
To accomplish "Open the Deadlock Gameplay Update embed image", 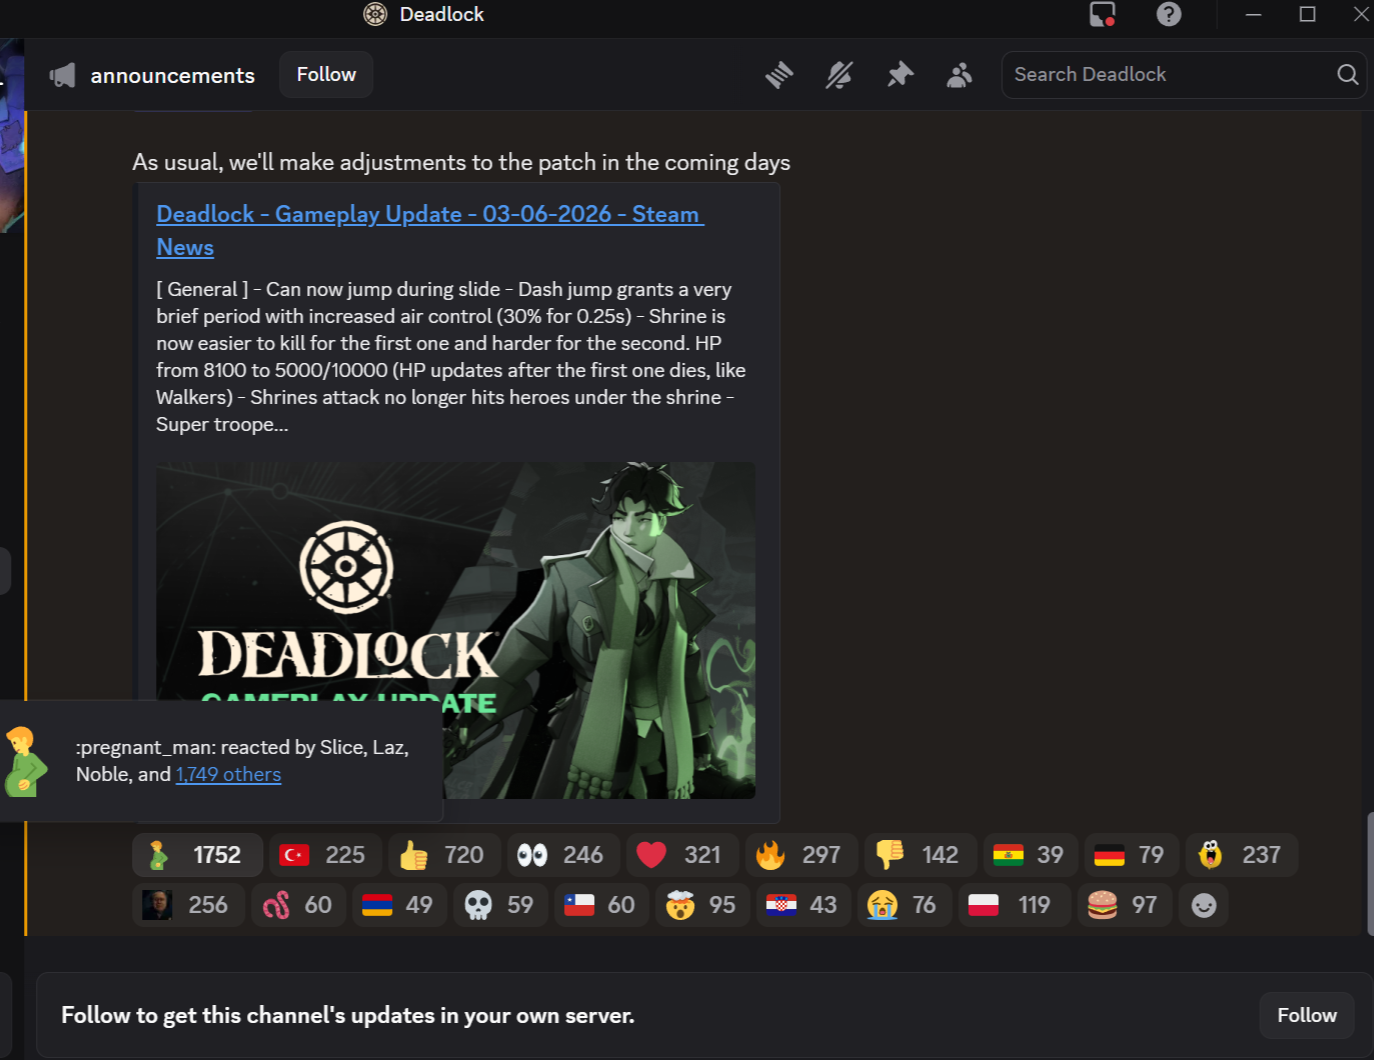I will (x=456, y=630).
